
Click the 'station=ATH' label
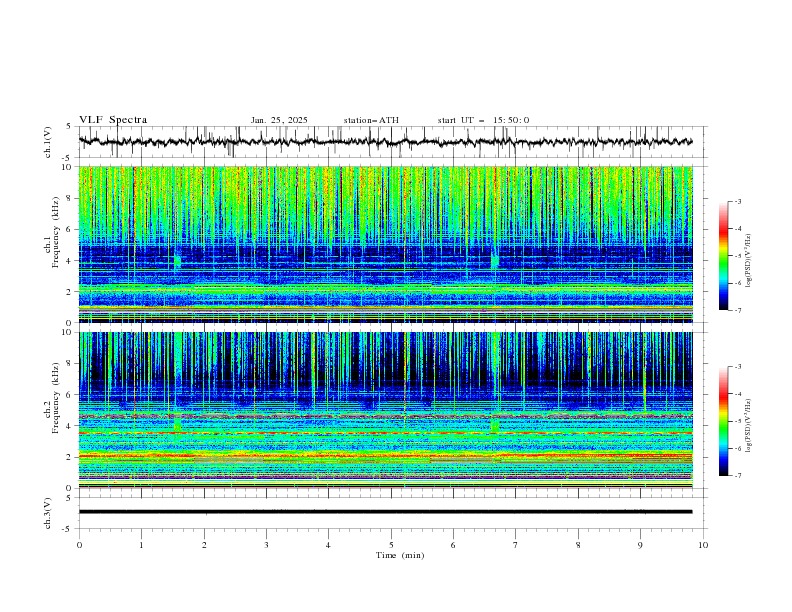click(x=371, y=120)
